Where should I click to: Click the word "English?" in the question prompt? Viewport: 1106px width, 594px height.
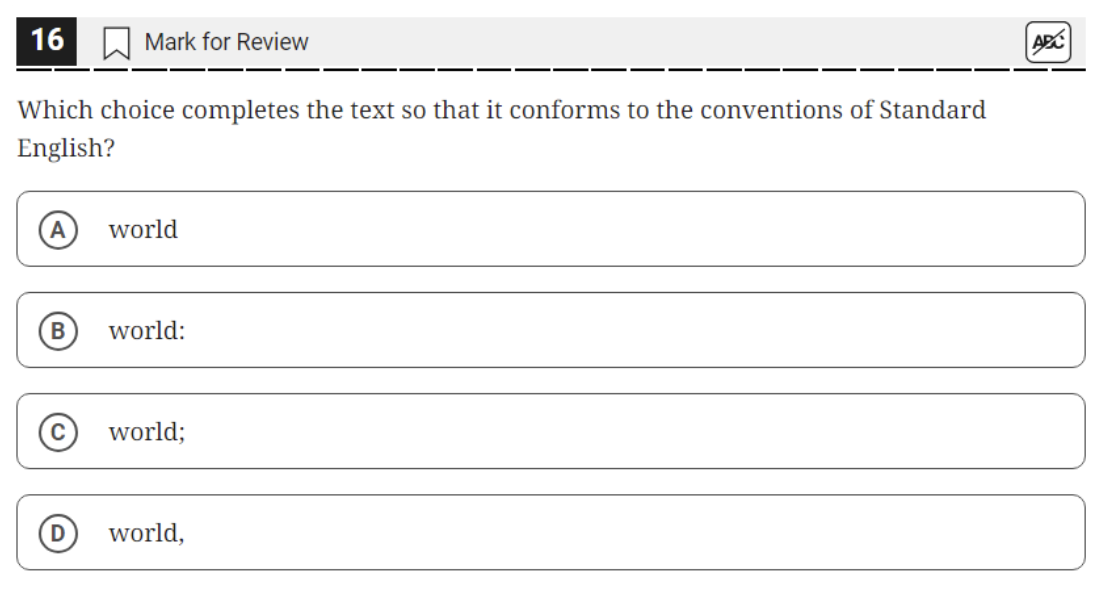[60, 148]
